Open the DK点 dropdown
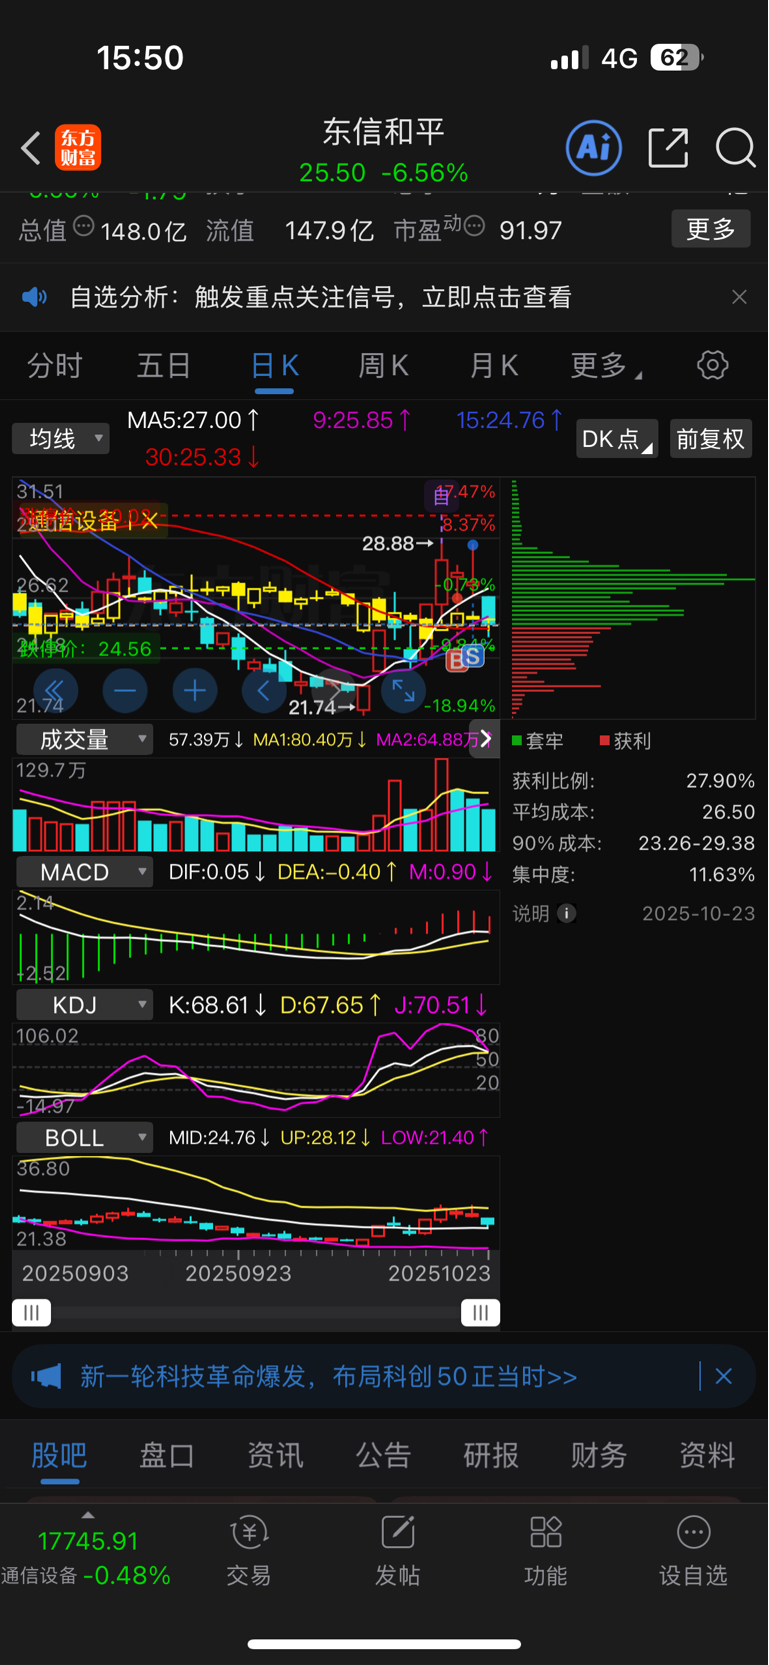The height and width of the screenshot is (1665, 769). [617, 439]
